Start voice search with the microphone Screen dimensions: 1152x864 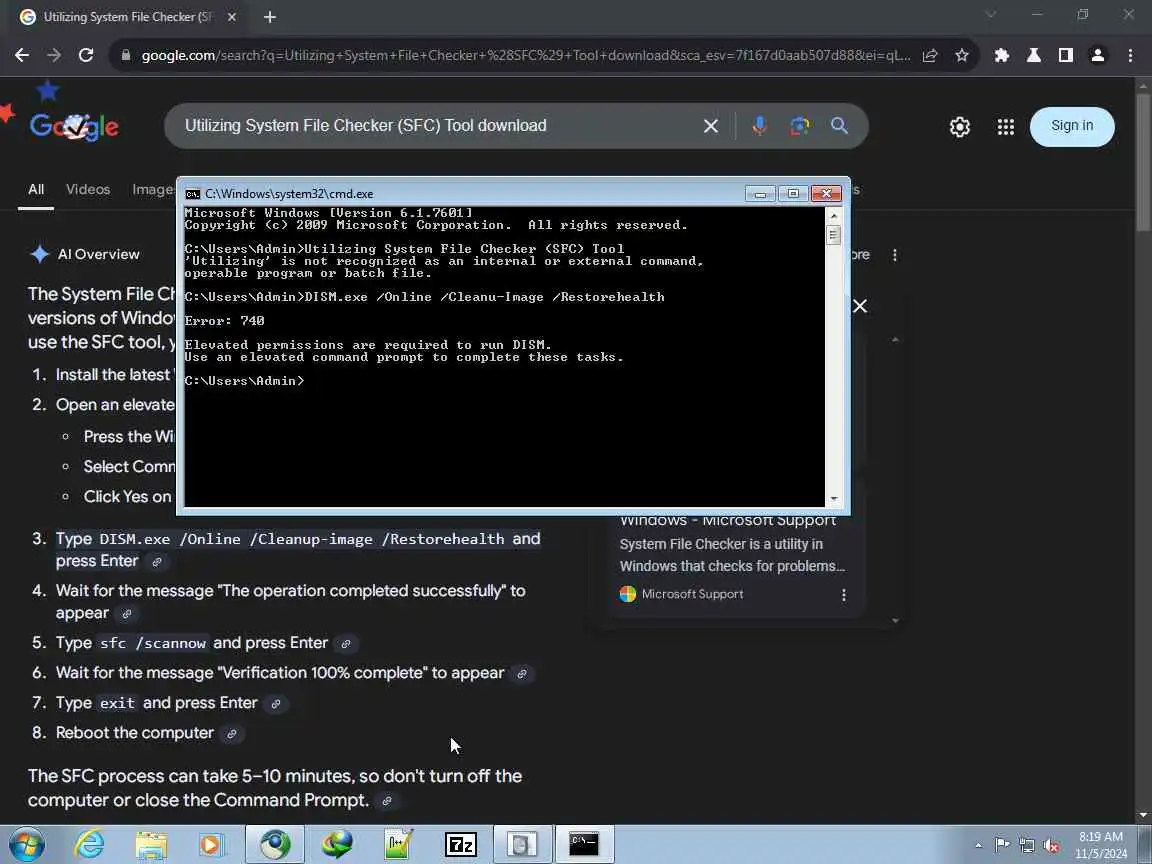tap(760, 126)
